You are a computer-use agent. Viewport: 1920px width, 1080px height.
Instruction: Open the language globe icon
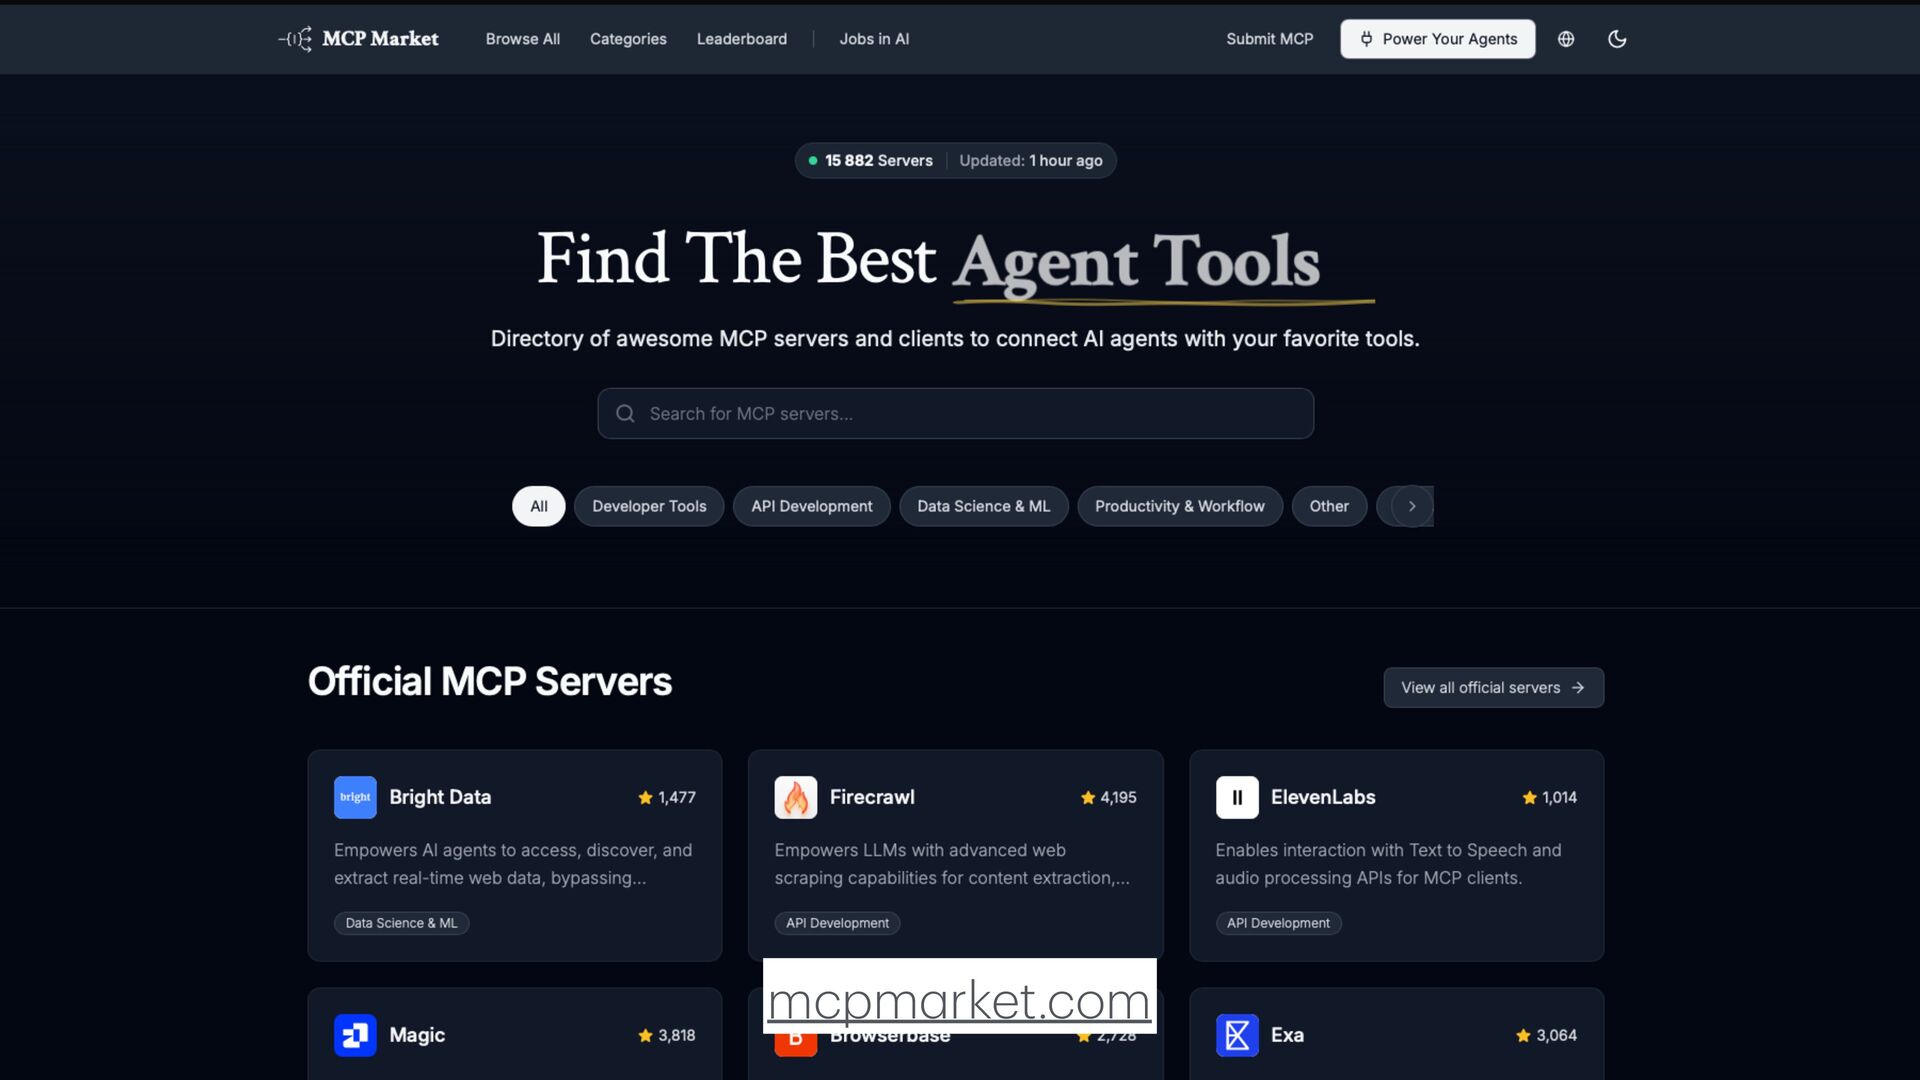(x=1566, y=39)
